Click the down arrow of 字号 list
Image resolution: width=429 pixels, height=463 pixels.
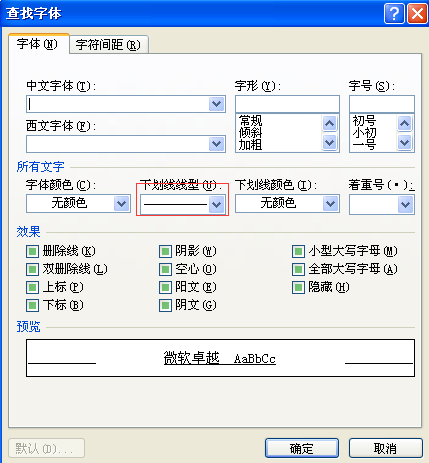coord(405,143)
